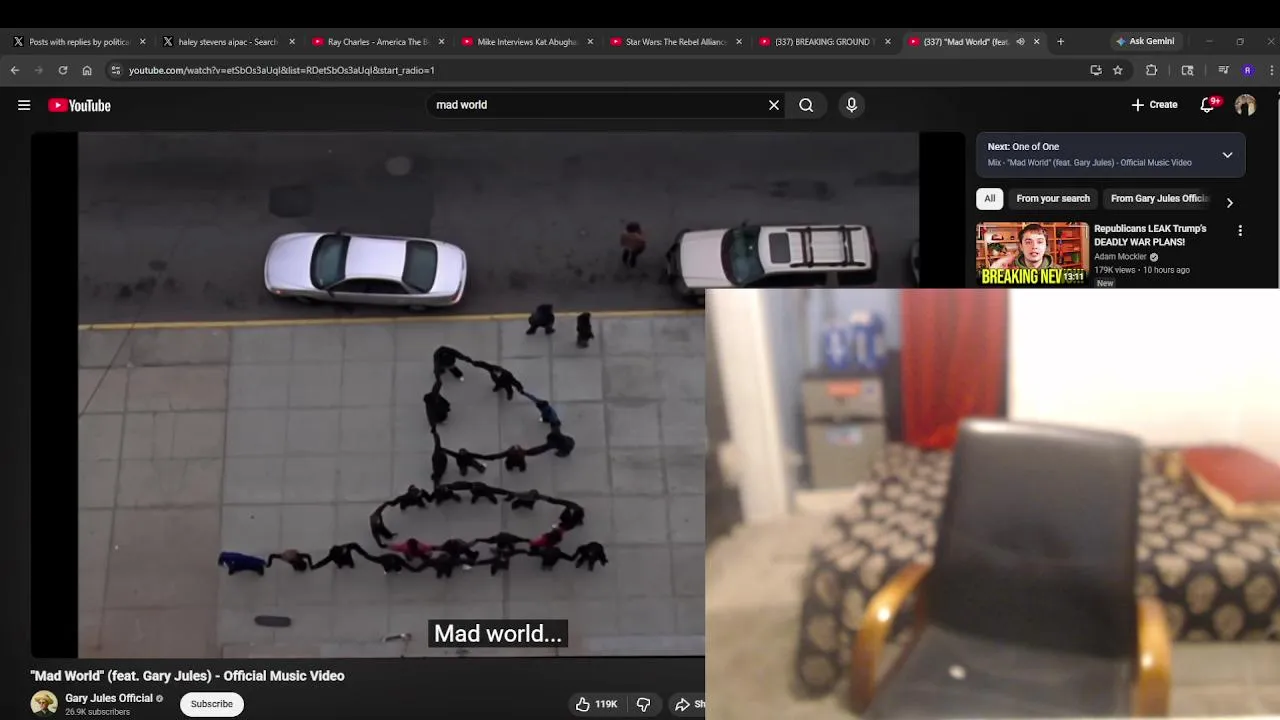Open options for Republicans LEAK video
1280x720 pixels.
coord(1240,231)
